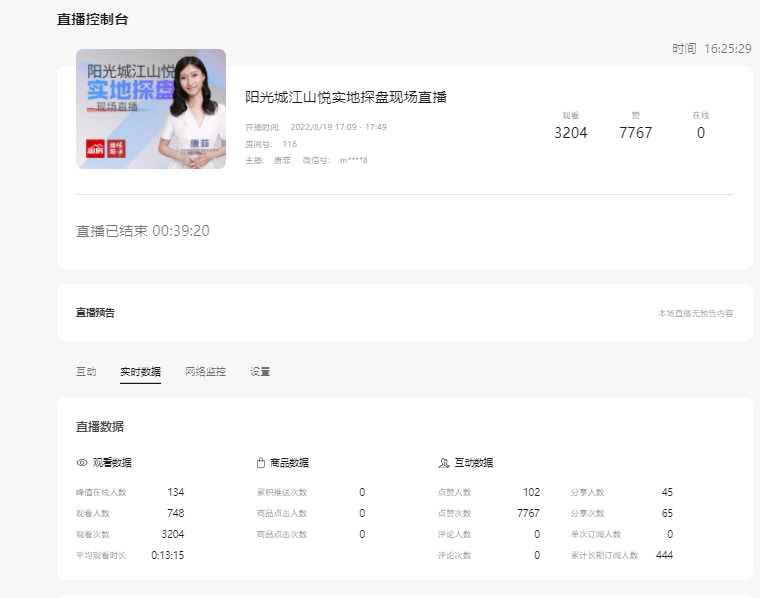This screenshot has height=598, width=760.
Task: Click the user icon beside 互动数据
Action: [443, 463]
